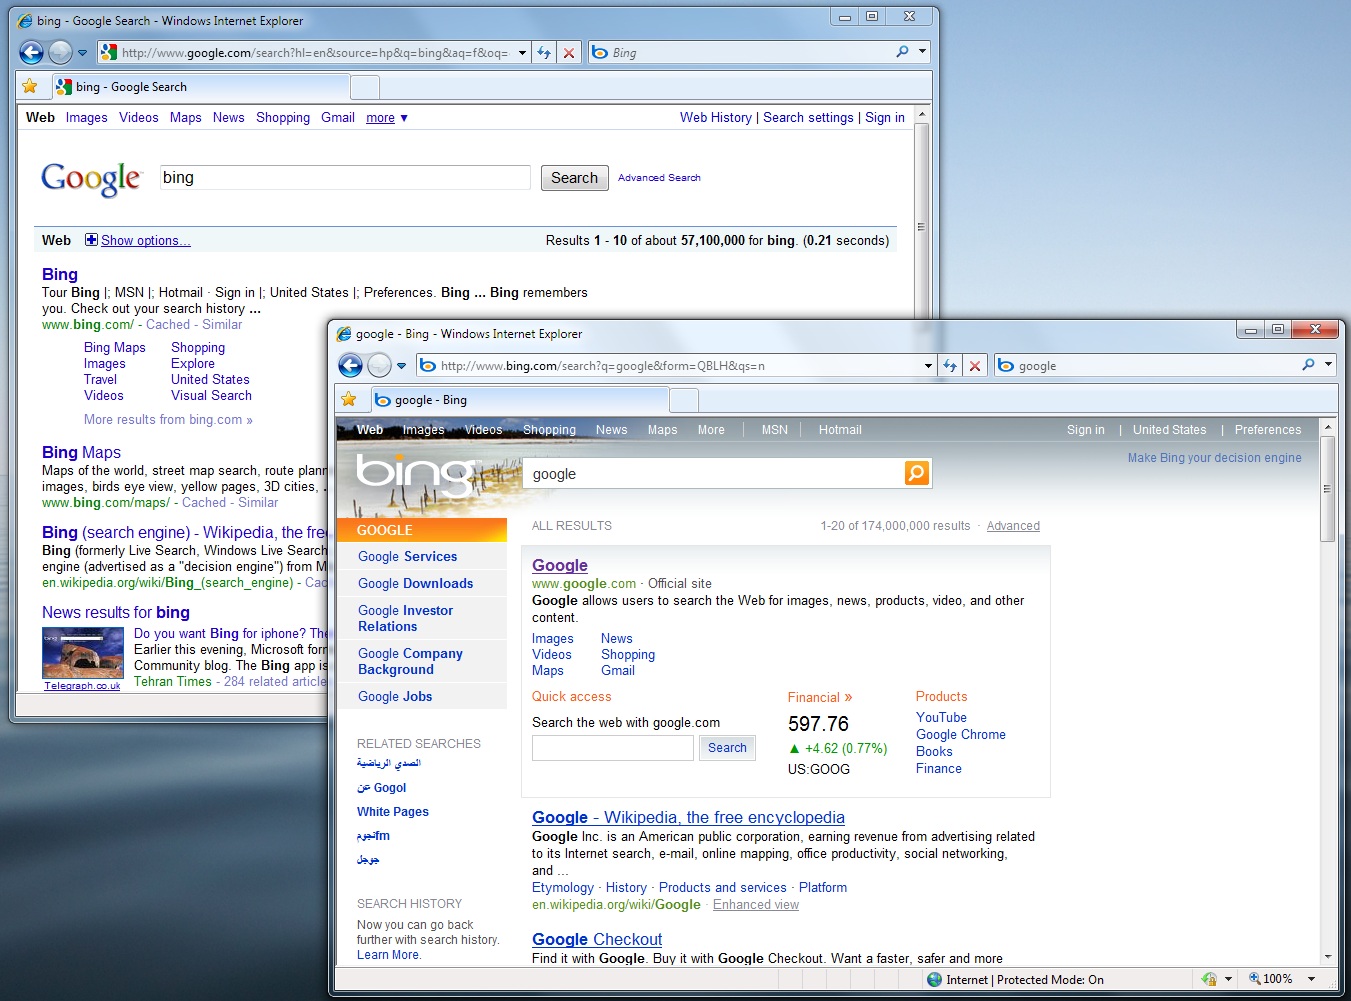
Task: Click Enhanced view link
Action: tap(756, 905)
